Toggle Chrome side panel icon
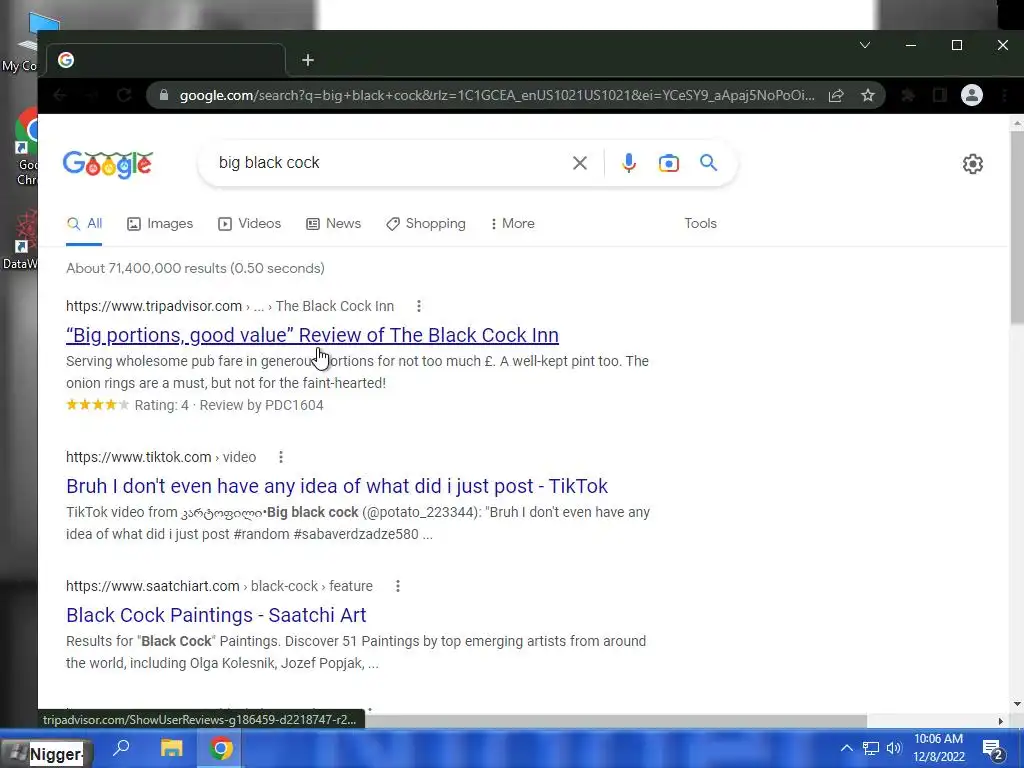1024x768 pixels. click(x=940, y=95)
